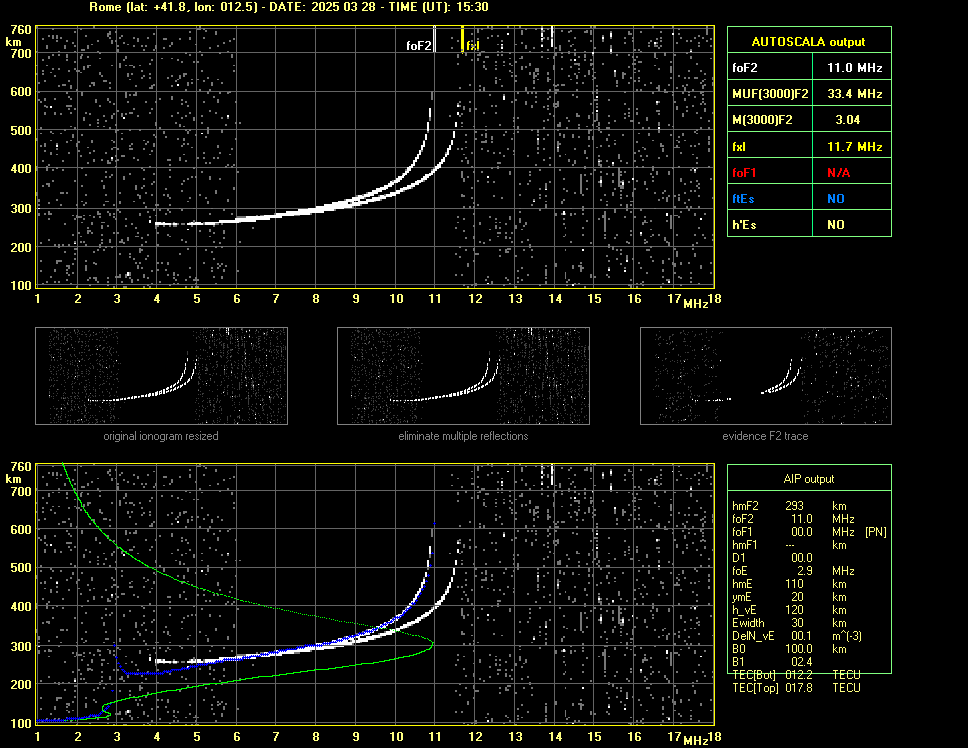Click the yellow fxI label in AUTOSCALA table
Image resolution: width=968 pixels, height=748 pixels.
739,147
